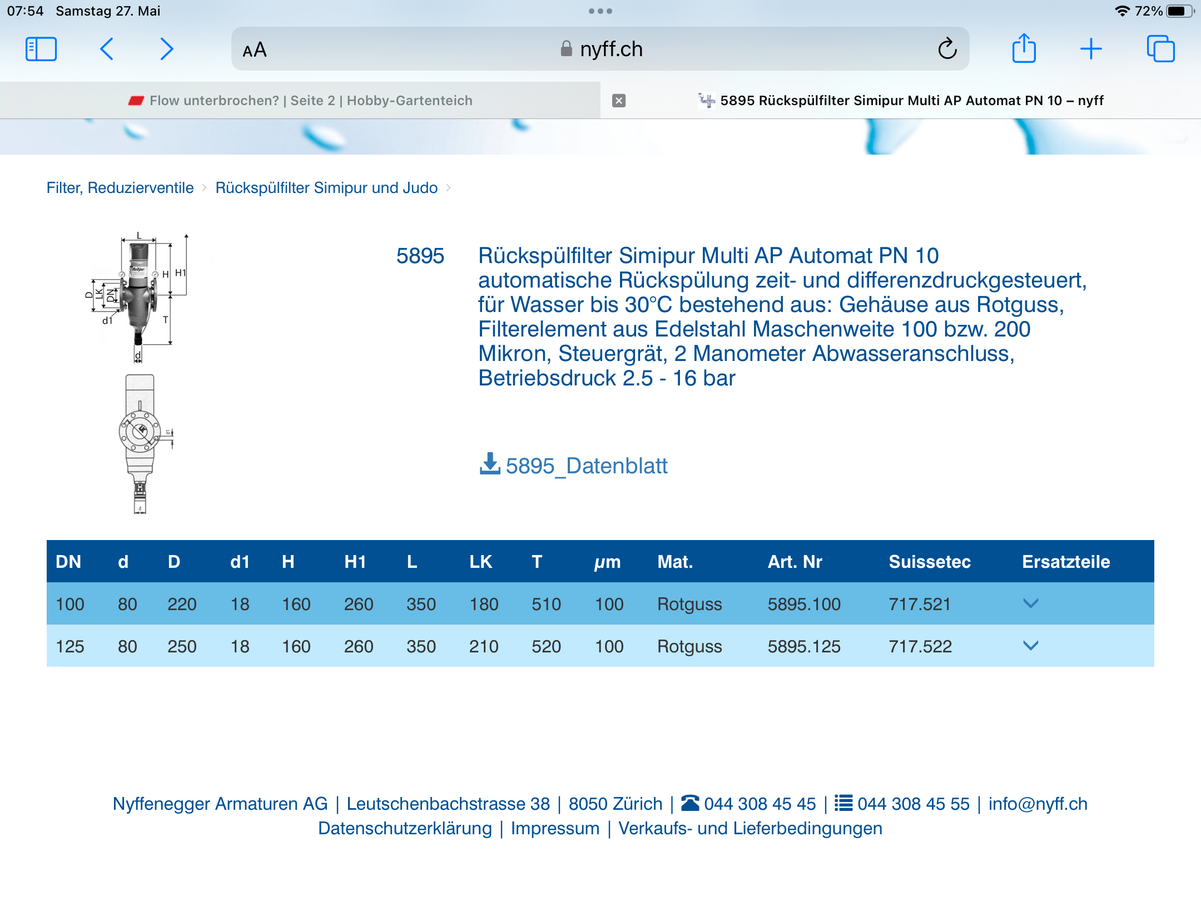
Task: Click the fax number icon in footer
Action: (x=844, y=803)
